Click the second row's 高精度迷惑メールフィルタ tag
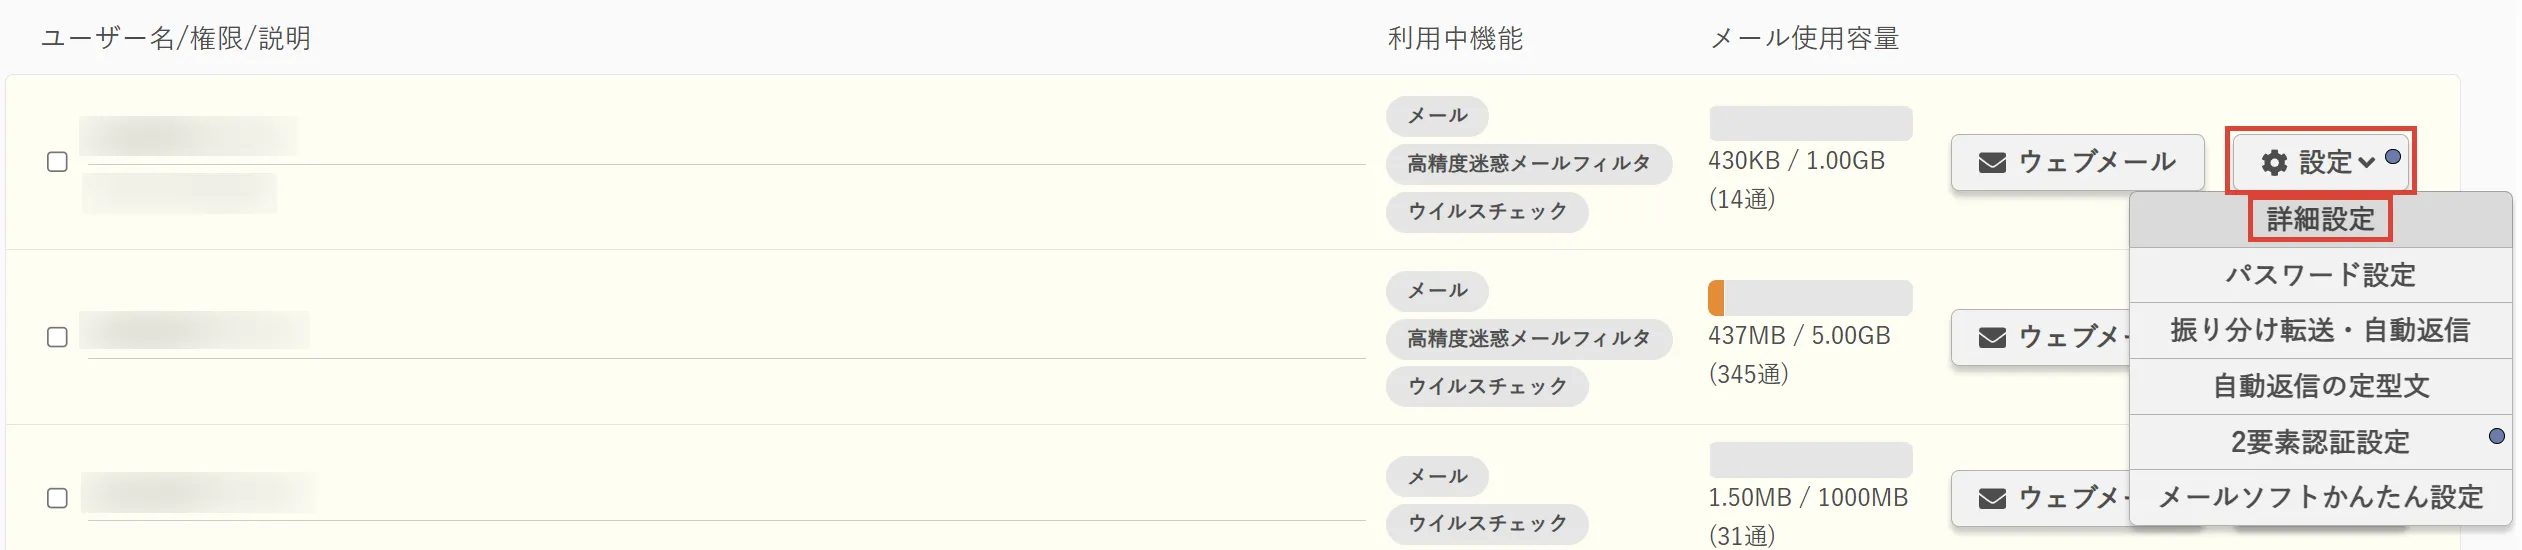 pyautogui.click(x=1528, y=338)
